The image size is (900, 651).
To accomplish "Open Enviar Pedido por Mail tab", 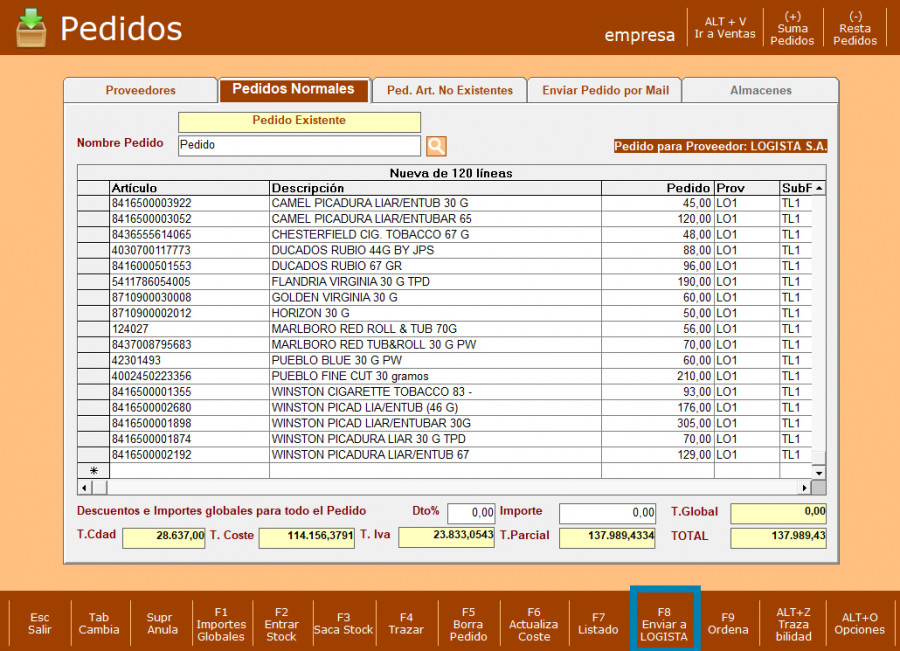I will point(605,90).
